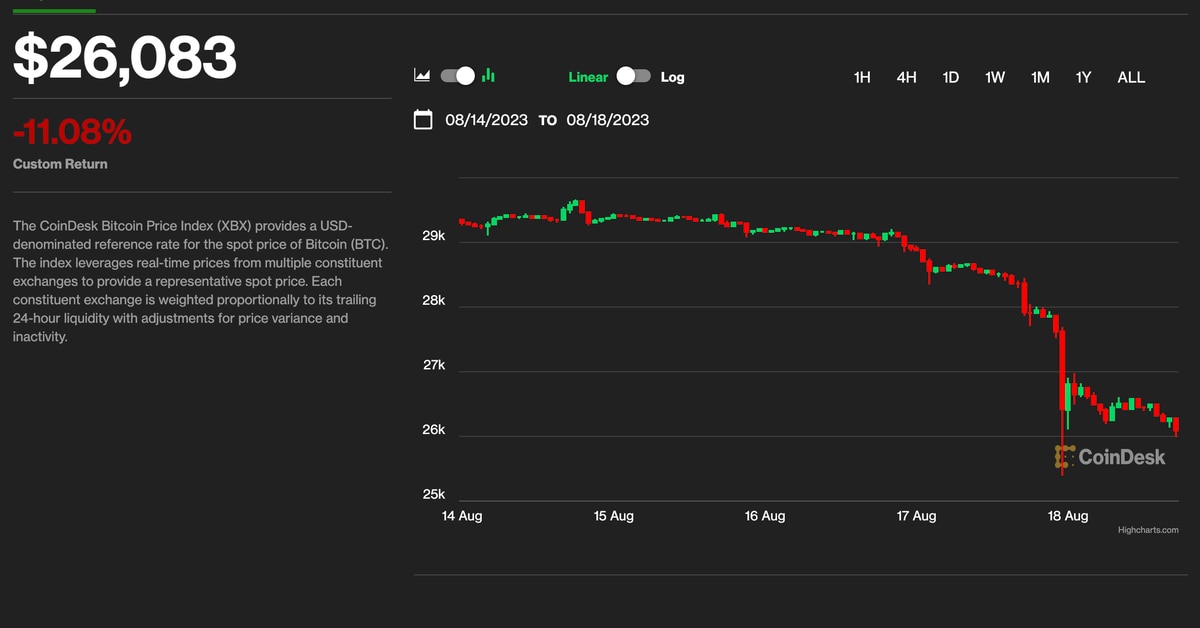The width and height of the screenshot is (1200, 628).
Task: Toggle the Linear/Log scale switch
Action: click(634, 76)
